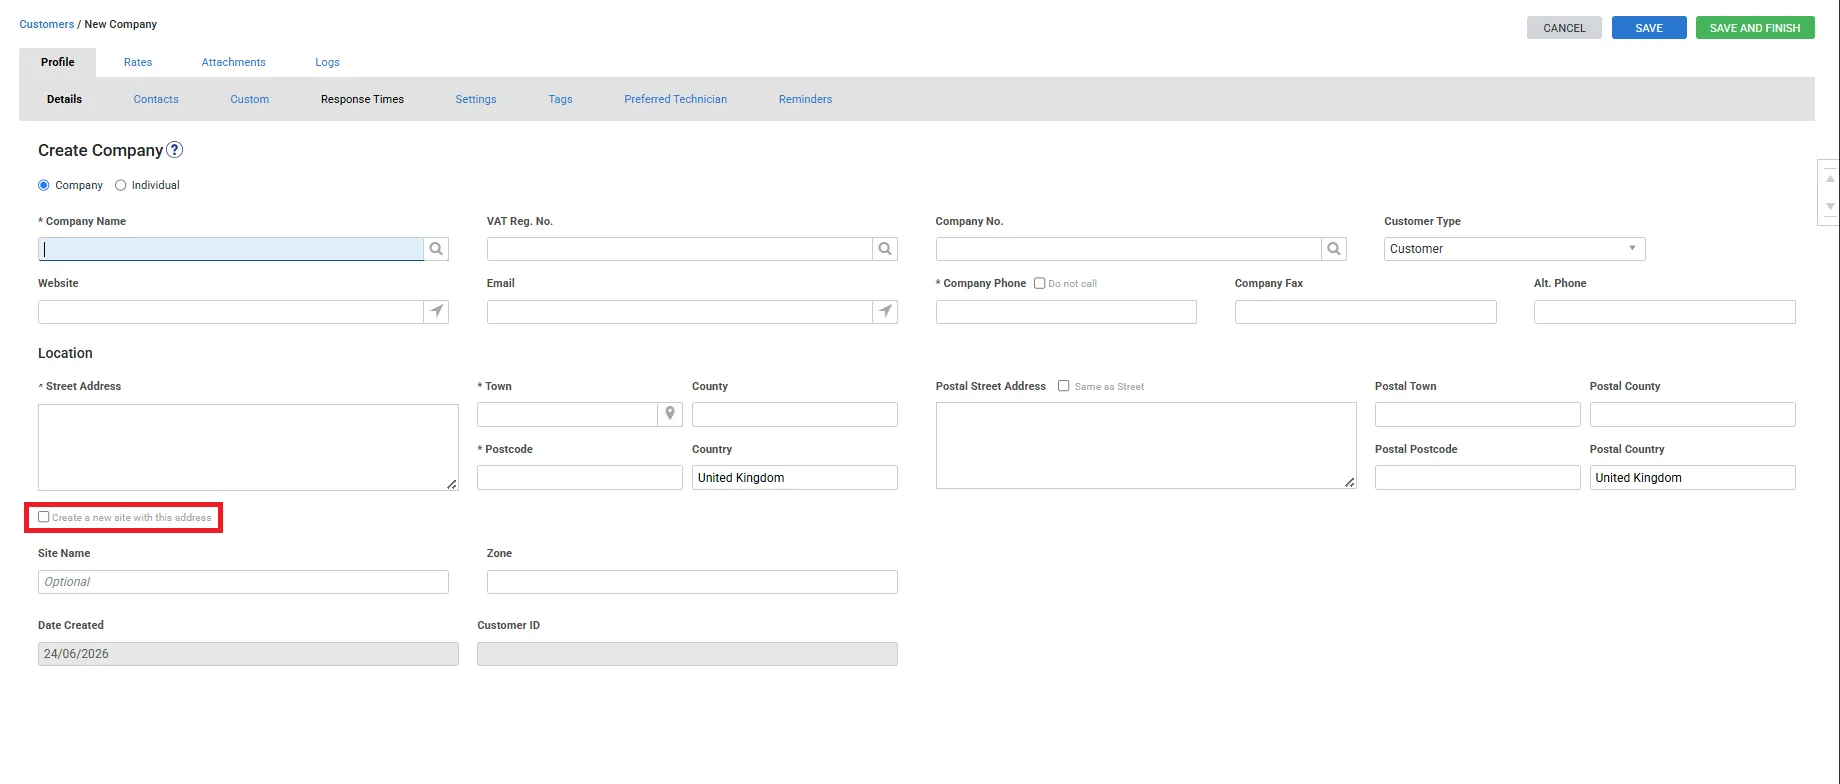Image resolution: width=1840 pixels, height=784 pixels.
Task: Open the Settings sub-tab
Action: (x=476, y=99)
